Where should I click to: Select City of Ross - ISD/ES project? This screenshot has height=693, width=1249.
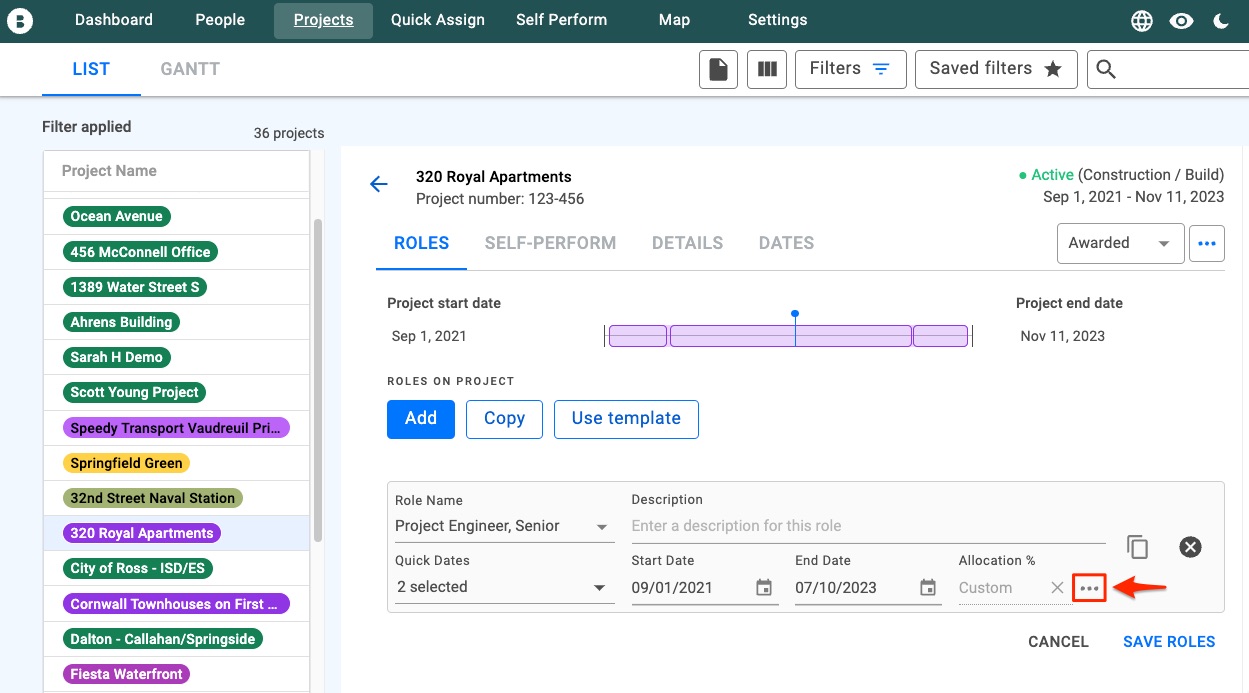[x=138, y=568]
